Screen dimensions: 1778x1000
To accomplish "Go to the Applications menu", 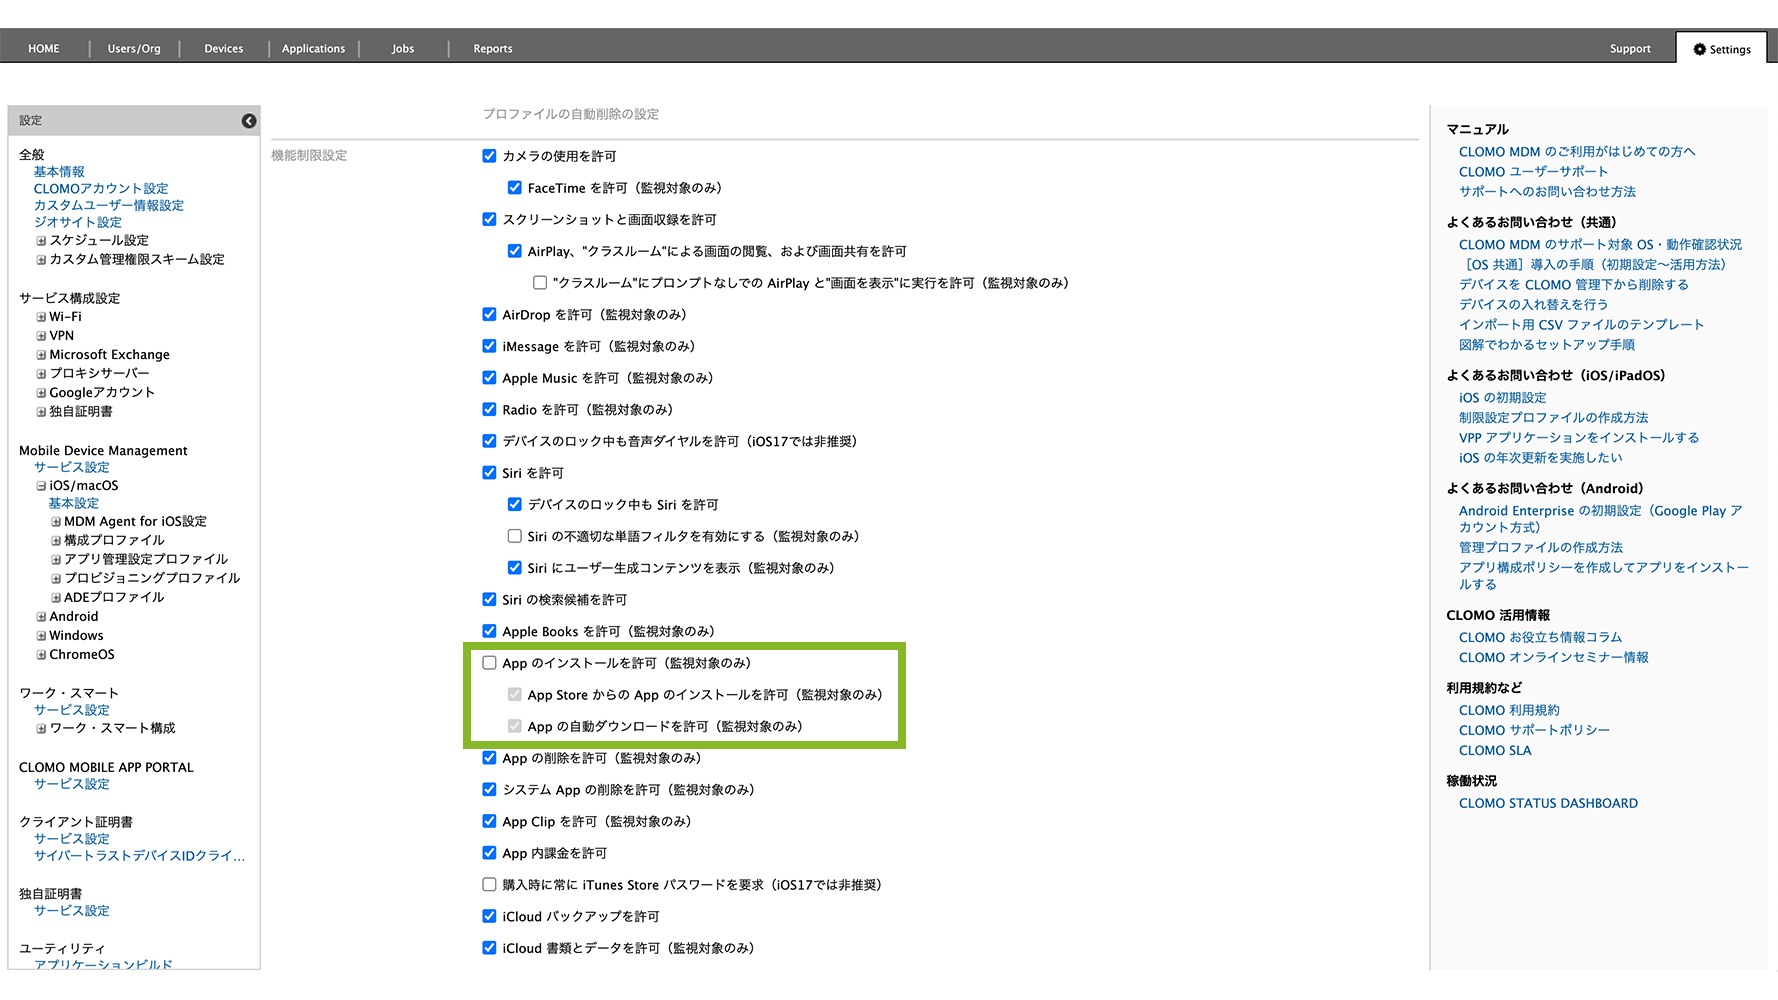I will pyautogui.click(x=313, y=49).
